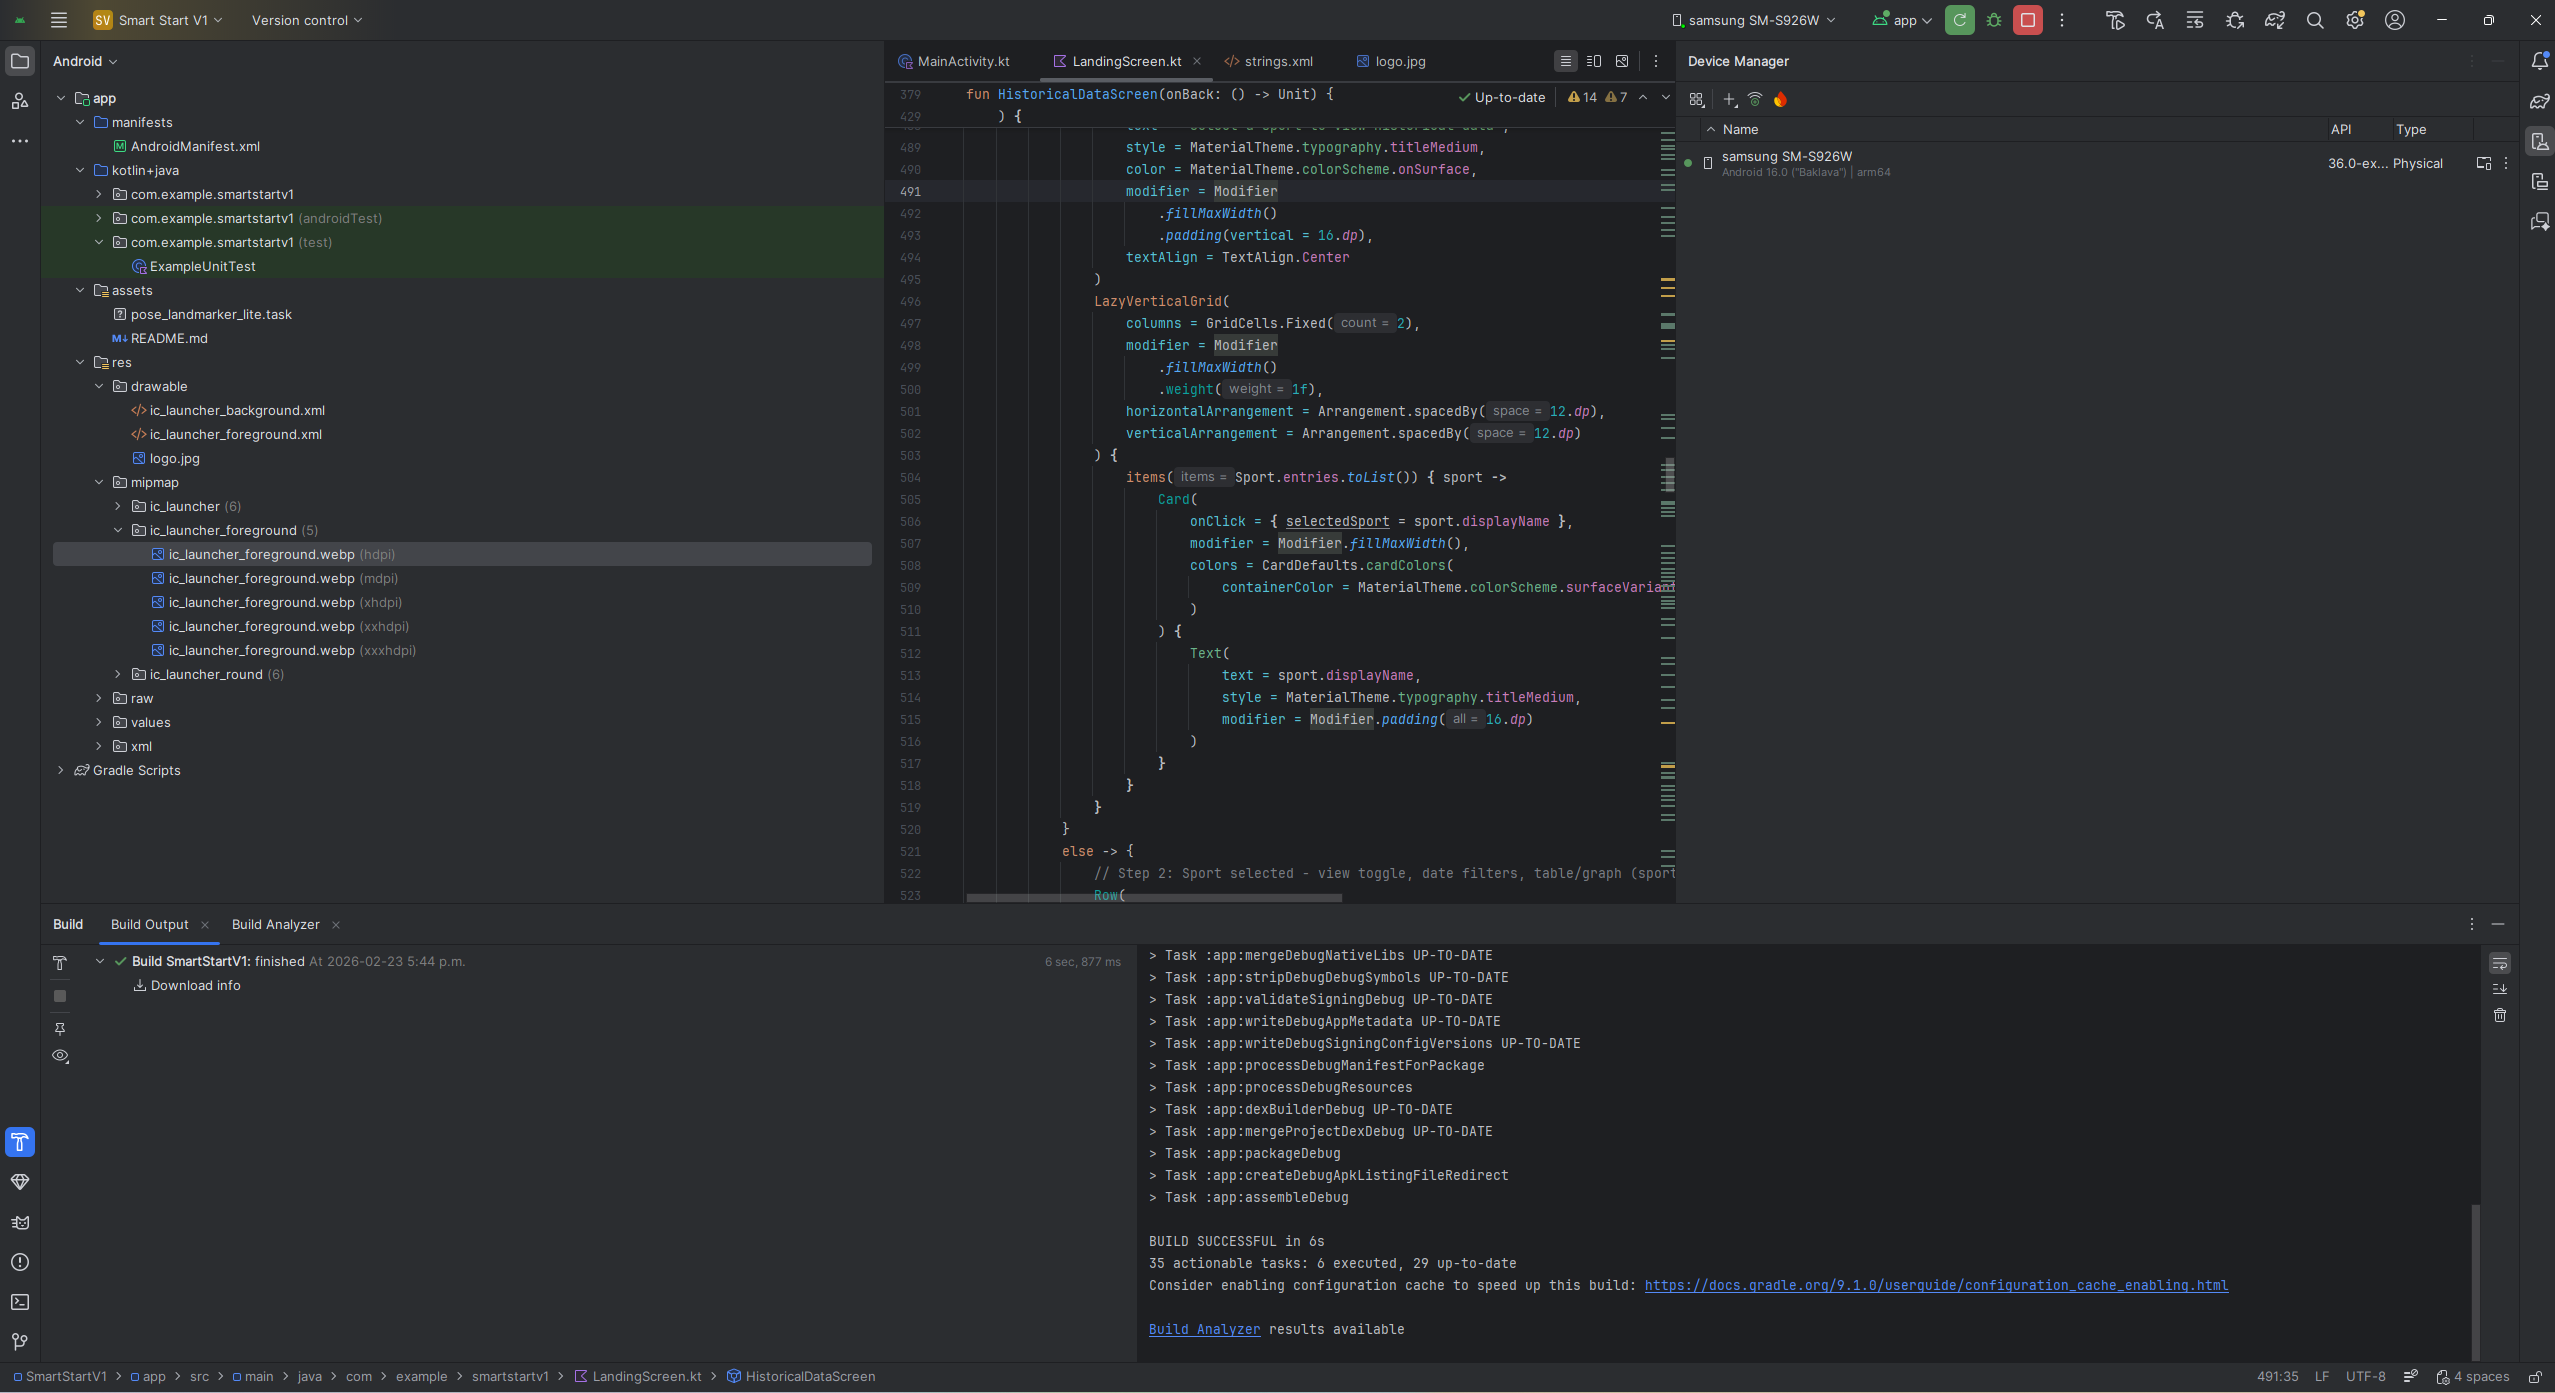
Task: Select logo.jpg in the drawable folder
Action: click(x=174, y=458)
